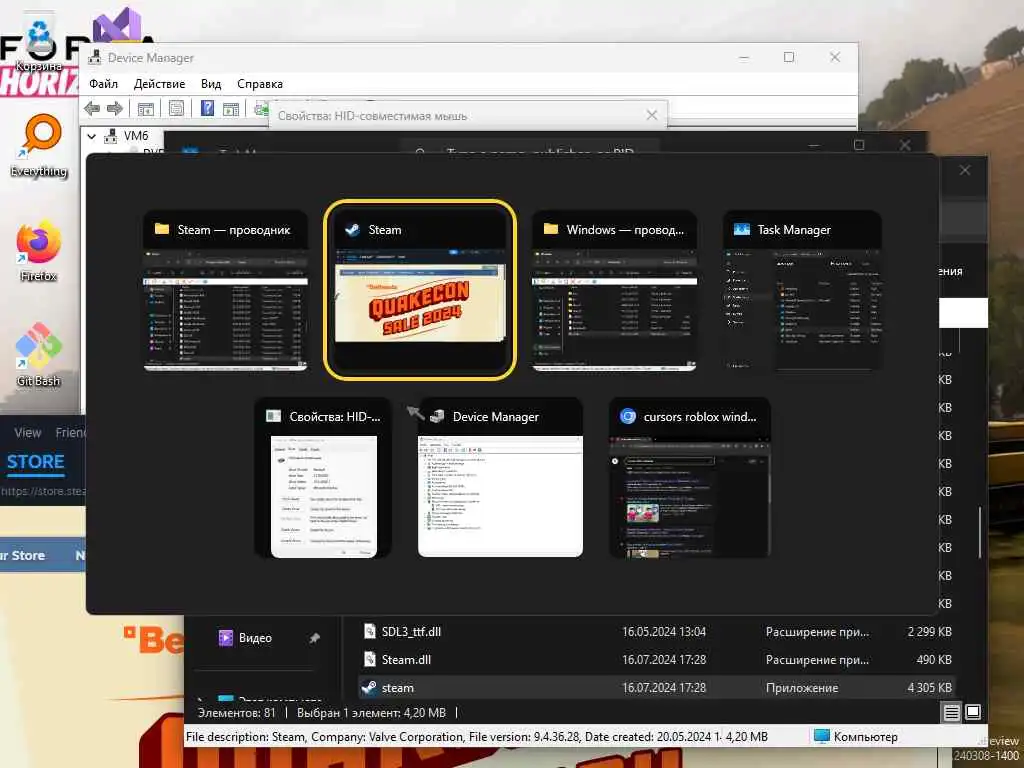Screen dimensions: 1024x768
Task: Select the 'Steam — проводник' window preview
Action: pos(225,290)
